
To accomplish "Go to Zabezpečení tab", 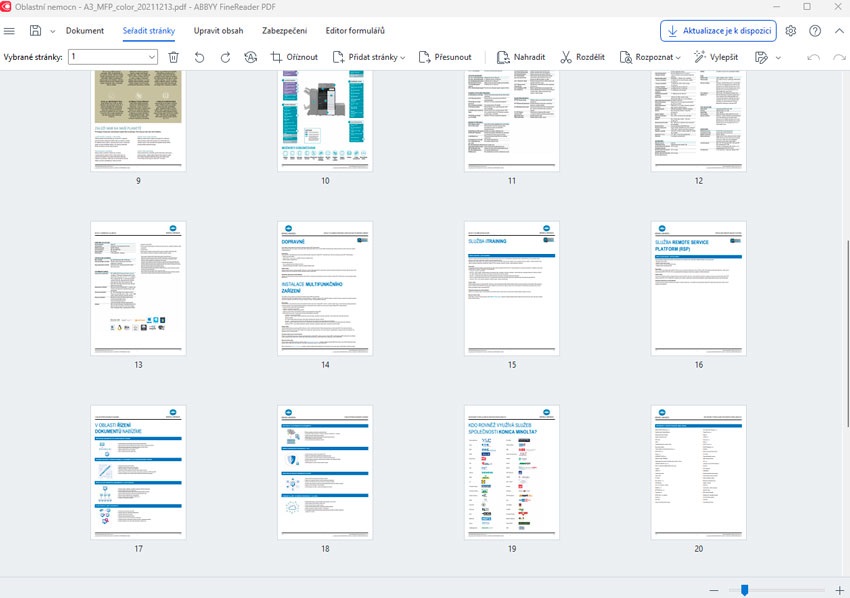I will pos(285,31).
